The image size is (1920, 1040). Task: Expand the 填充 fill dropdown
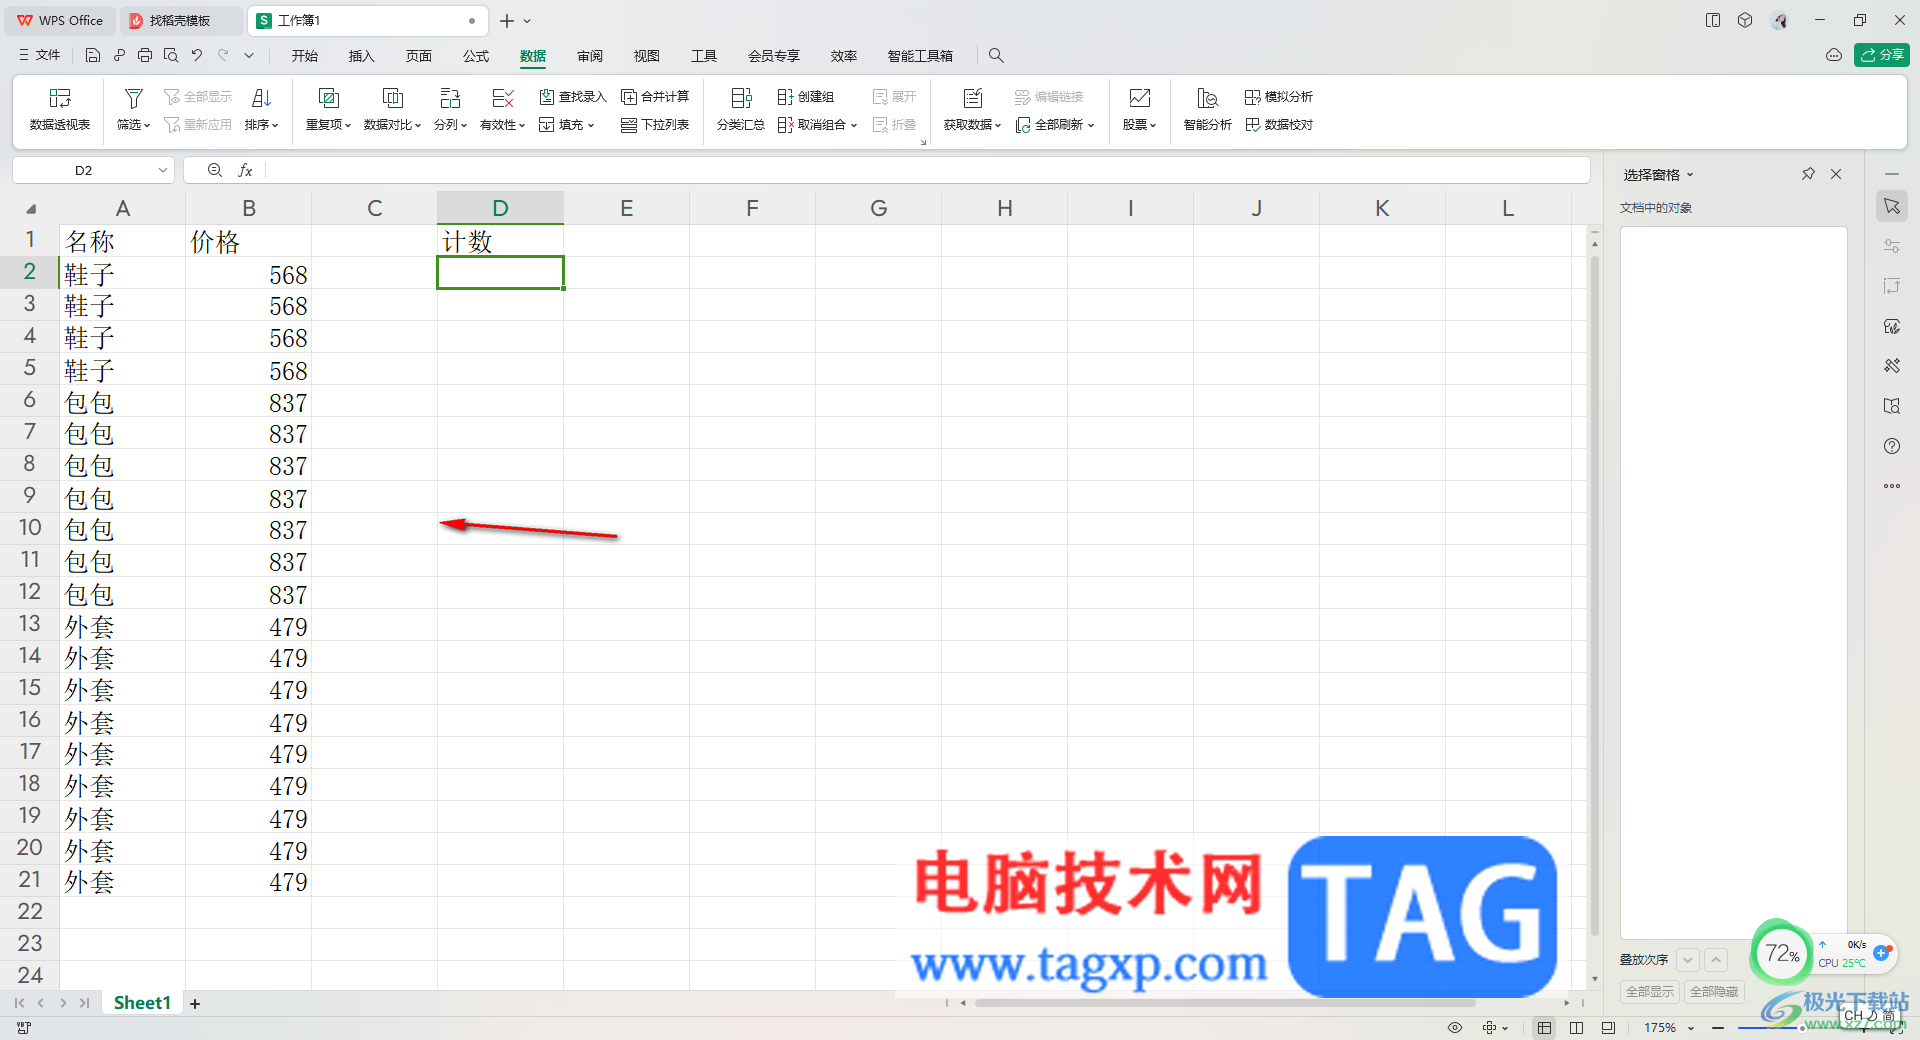pos(591,126)
